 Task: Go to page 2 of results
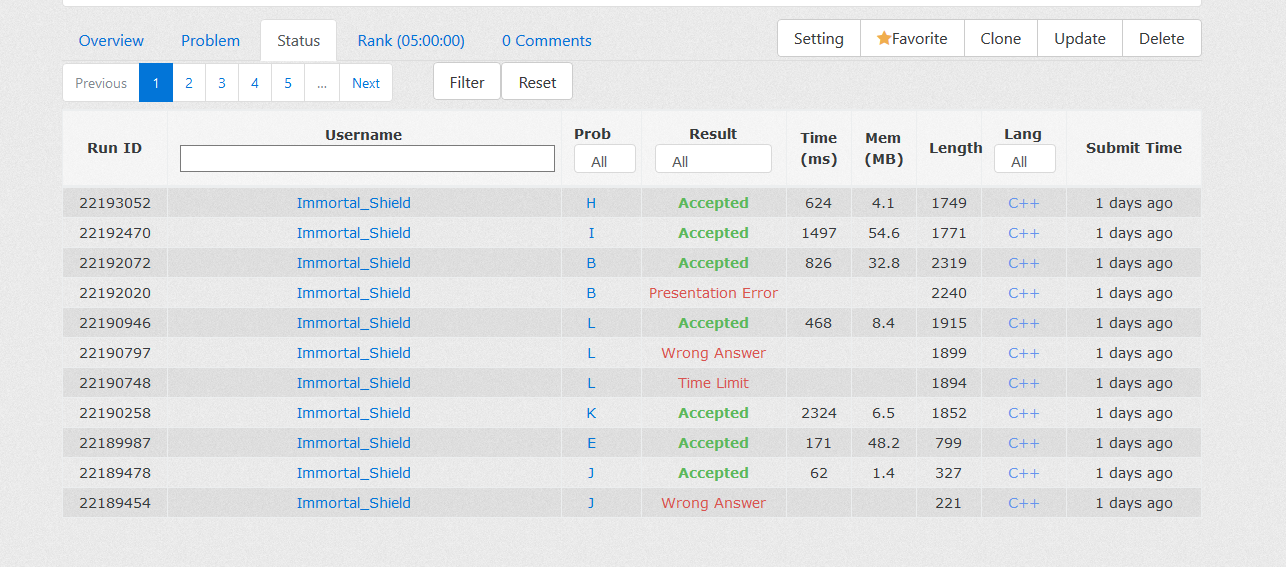pos(188,83)
